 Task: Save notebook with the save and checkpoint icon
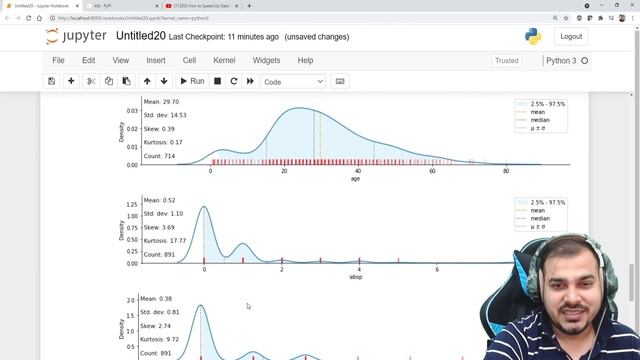click(51, 81)
